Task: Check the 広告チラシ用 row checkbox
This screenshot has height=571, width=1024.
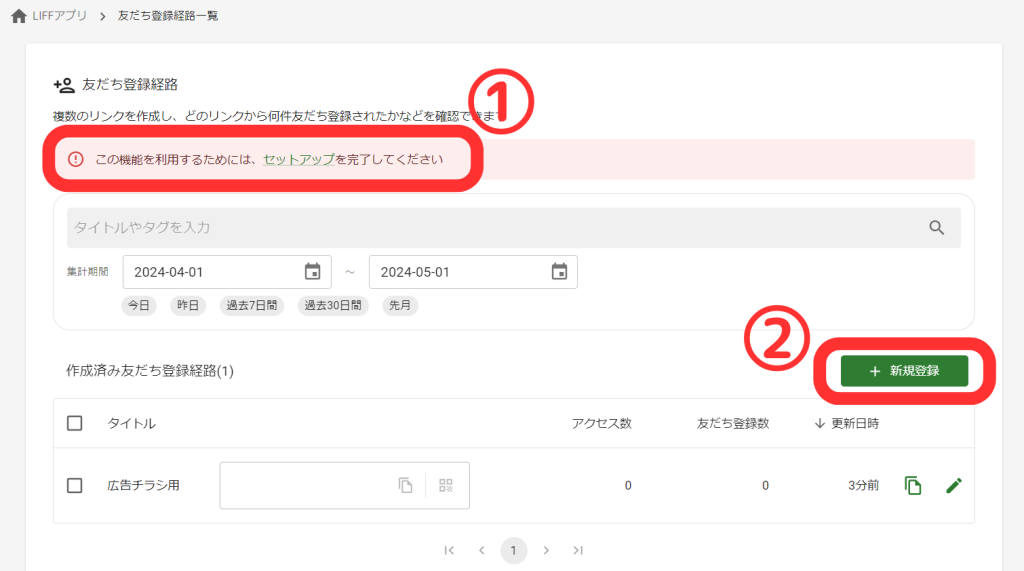Action: pyautogui.click(x=75, y=485)
